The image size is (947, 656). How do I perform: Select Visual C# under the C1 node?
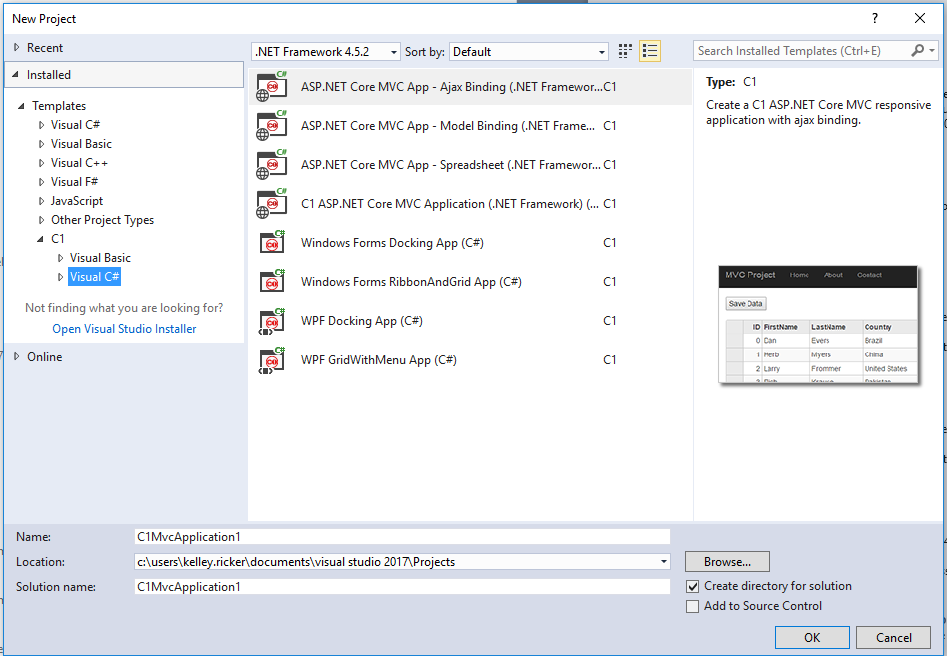click(x=95, y=277)
